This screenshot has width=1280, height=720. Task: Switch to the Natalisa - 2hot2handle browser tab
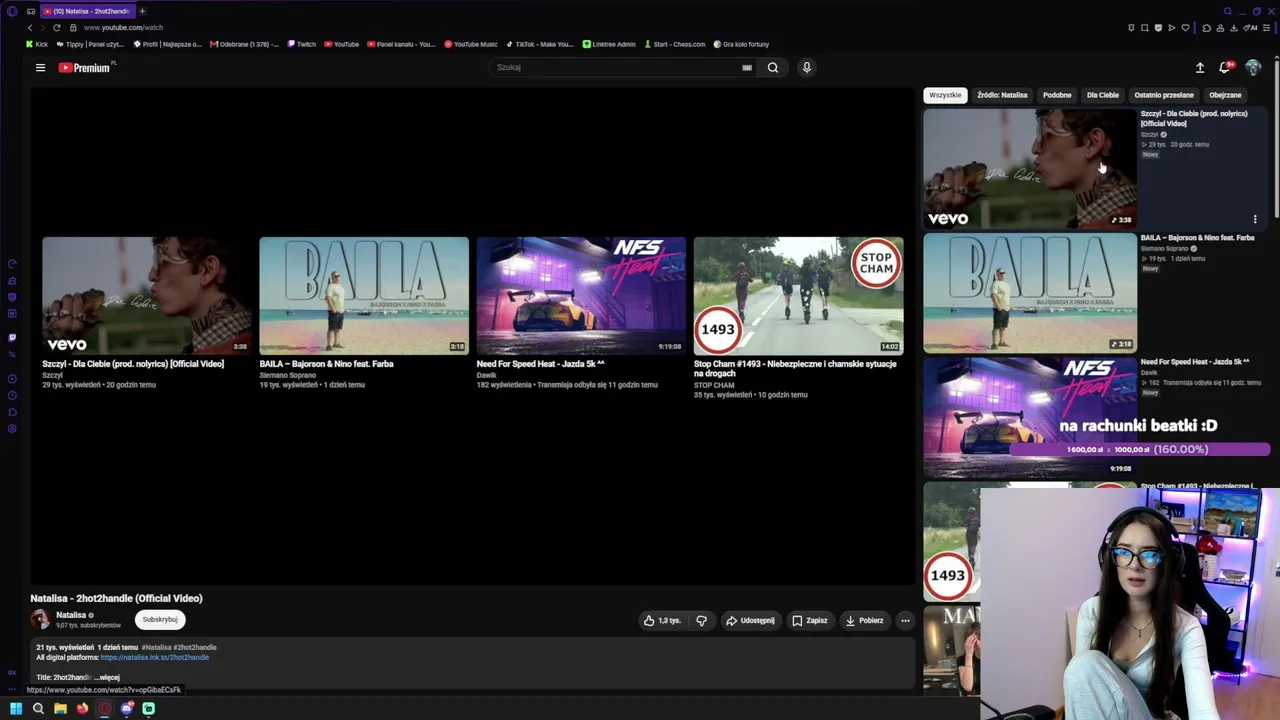coord(87,11)
